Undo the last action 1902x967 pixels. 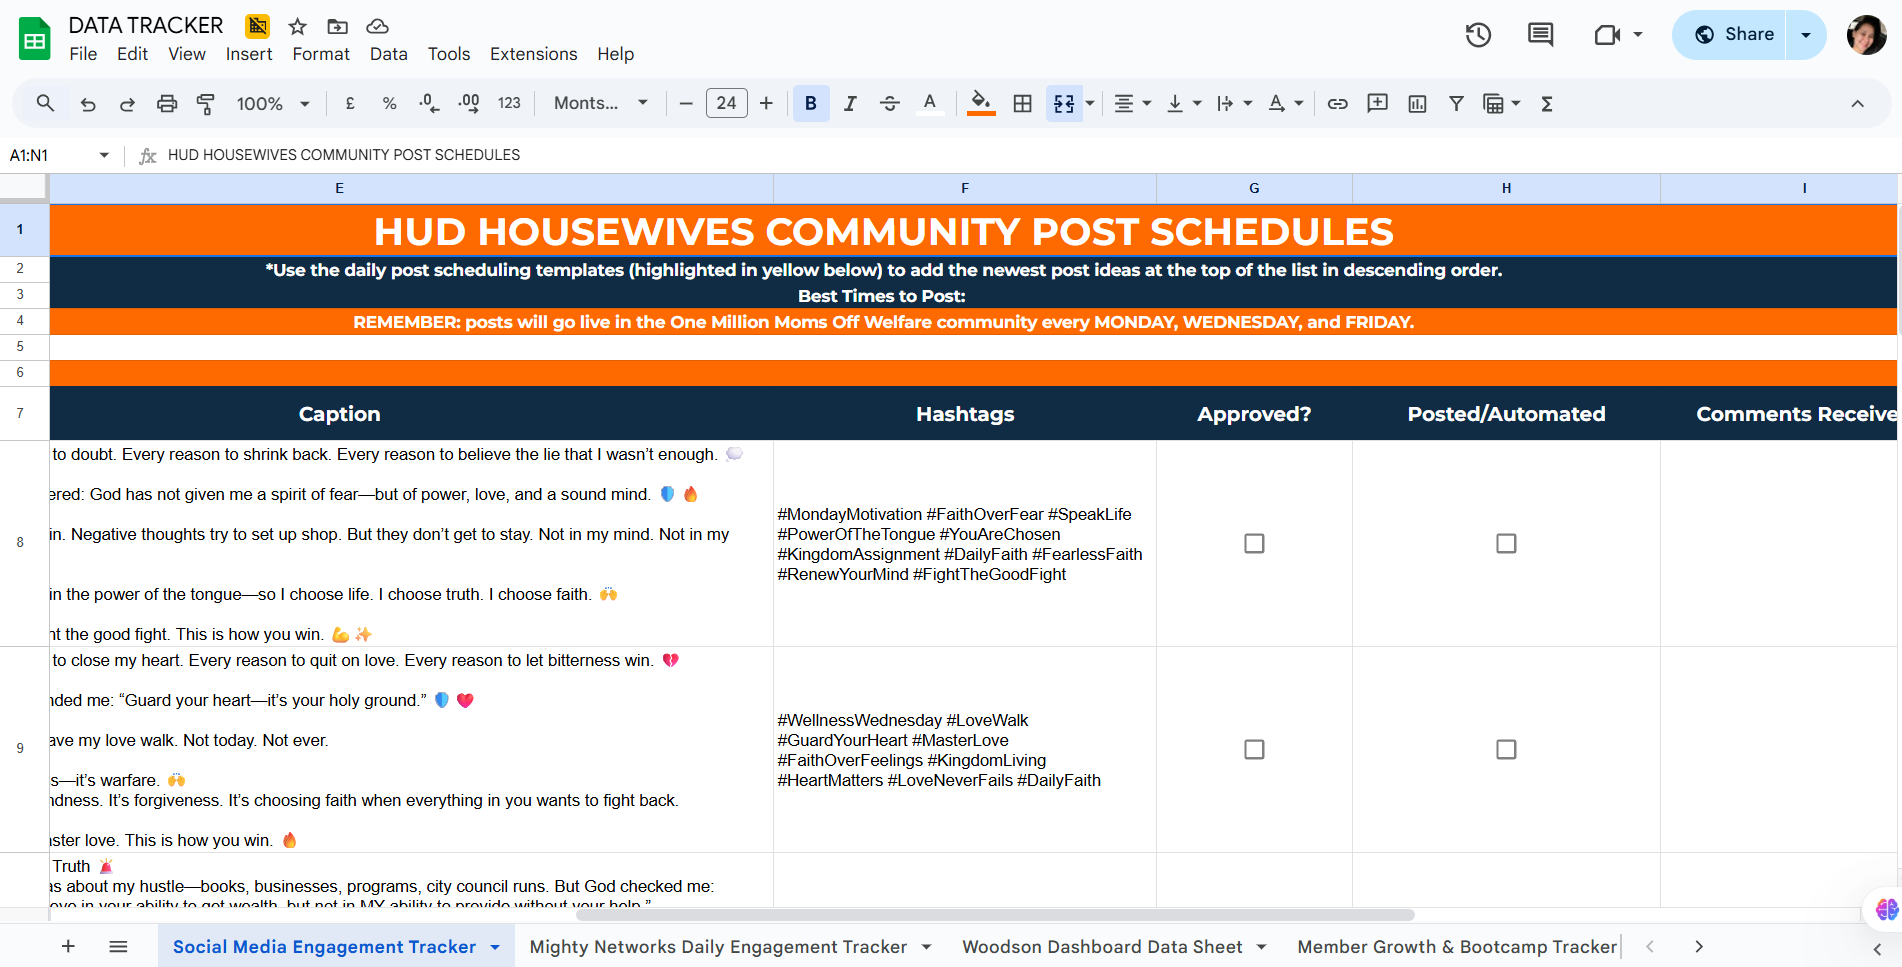click(88, 104)
